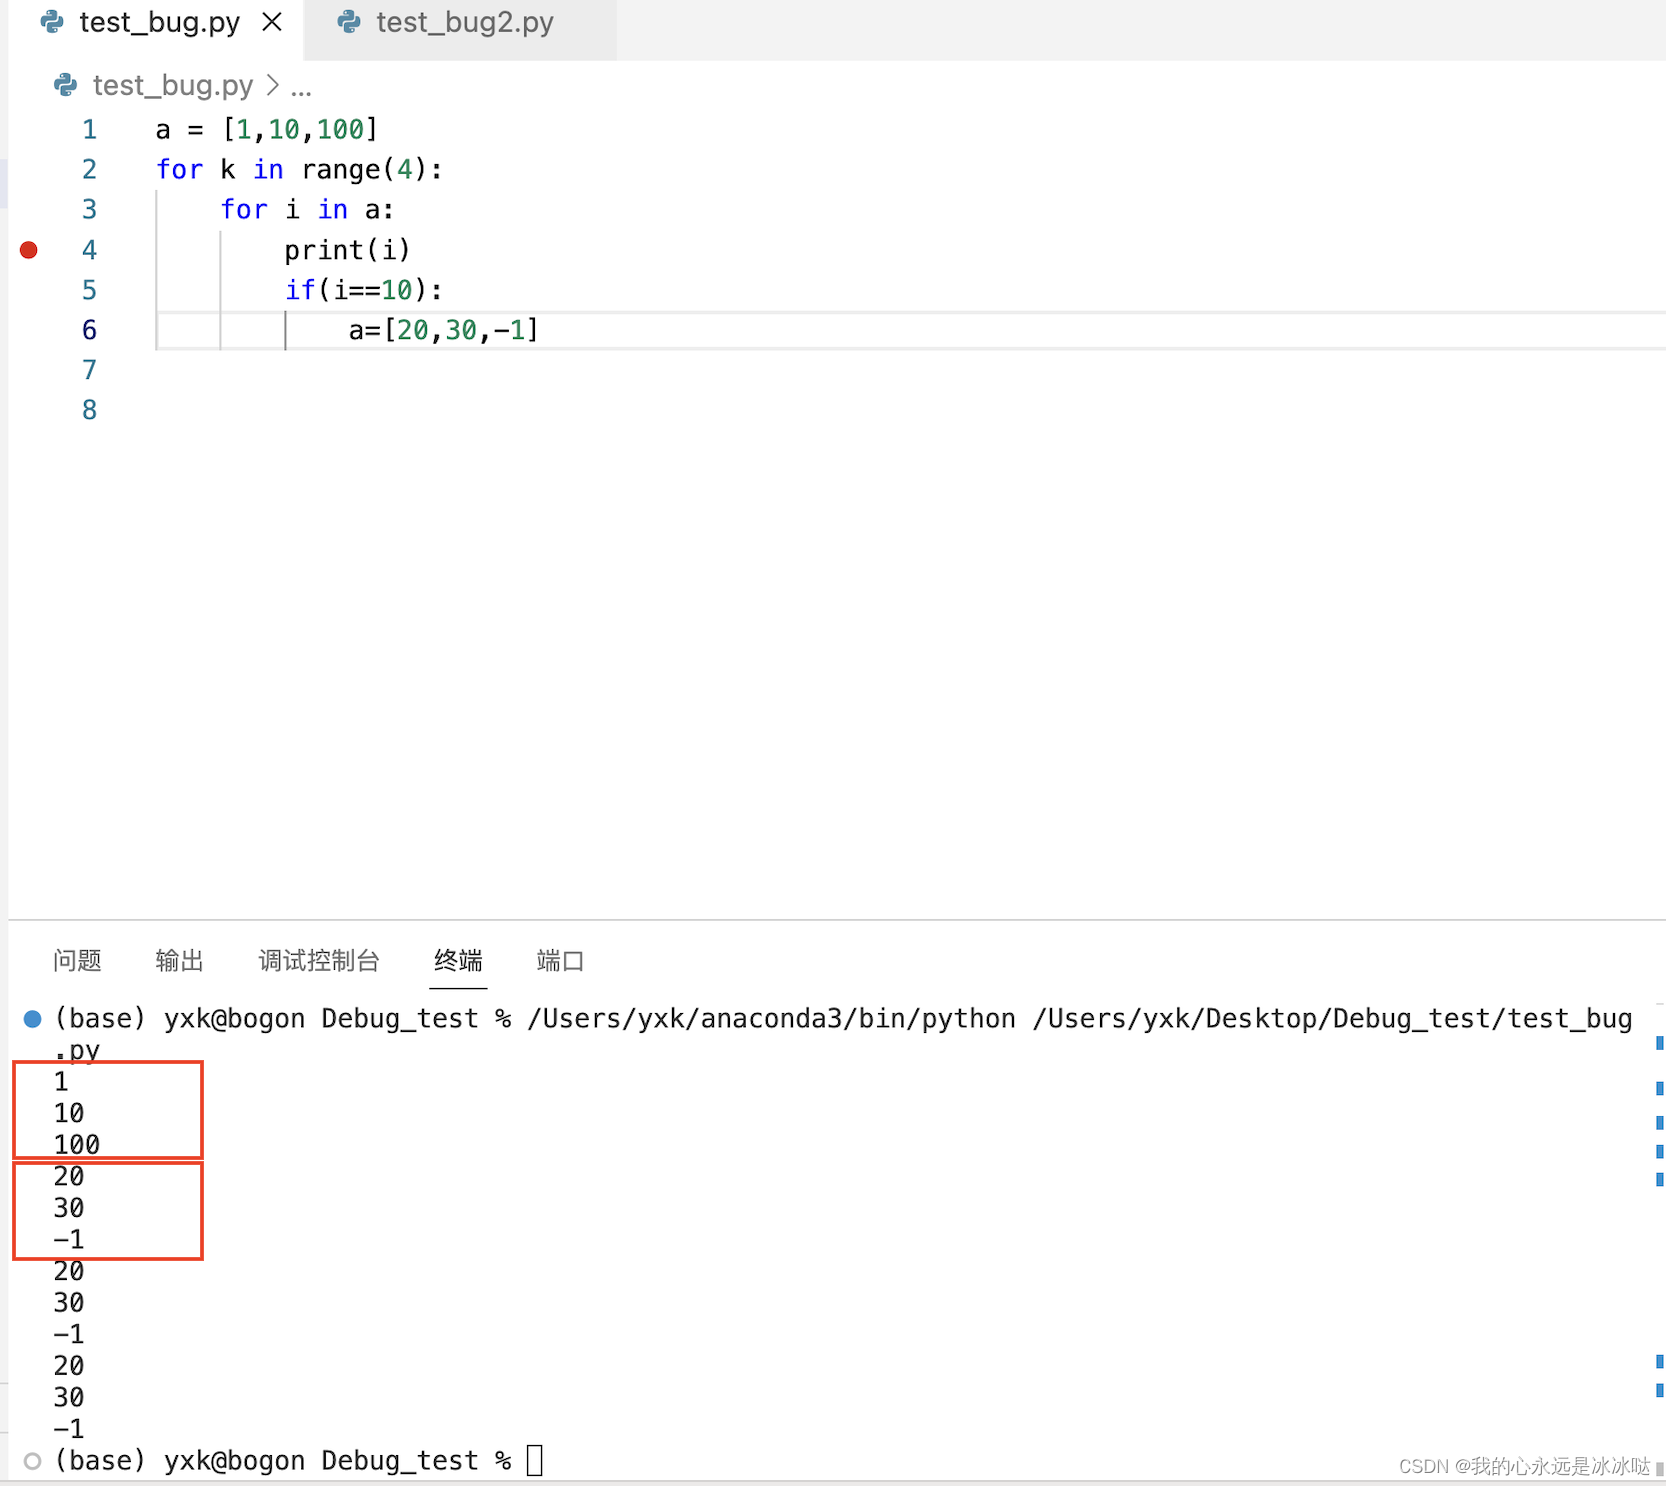Click the 'for i in a:' statement
The height and width of the screenshot is (1486, 1666).
pos(307,210)
